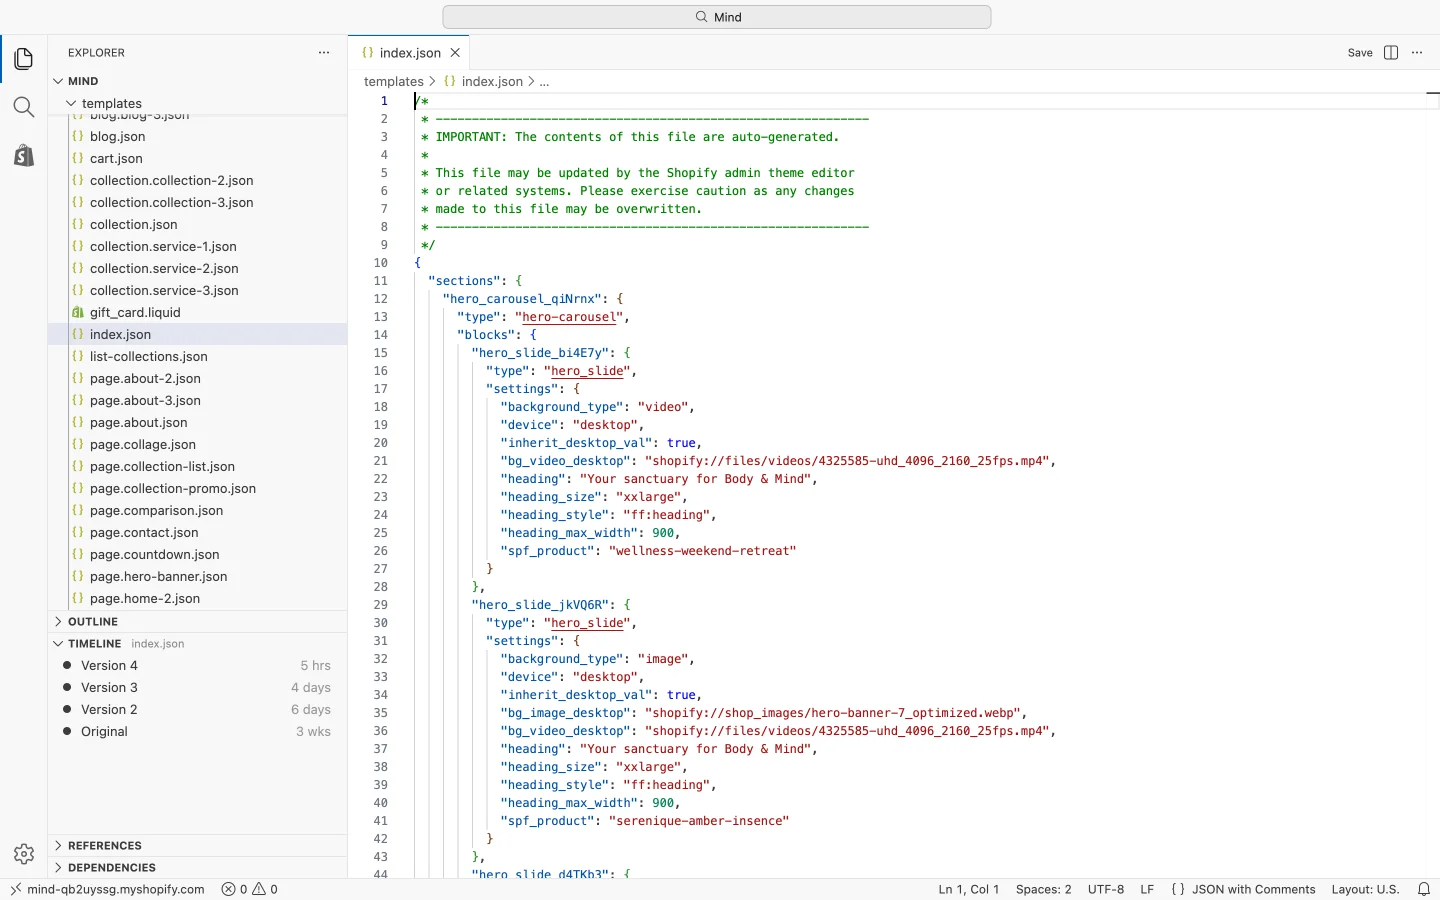Open gift_card.liquid file

(x=198, y=312)
